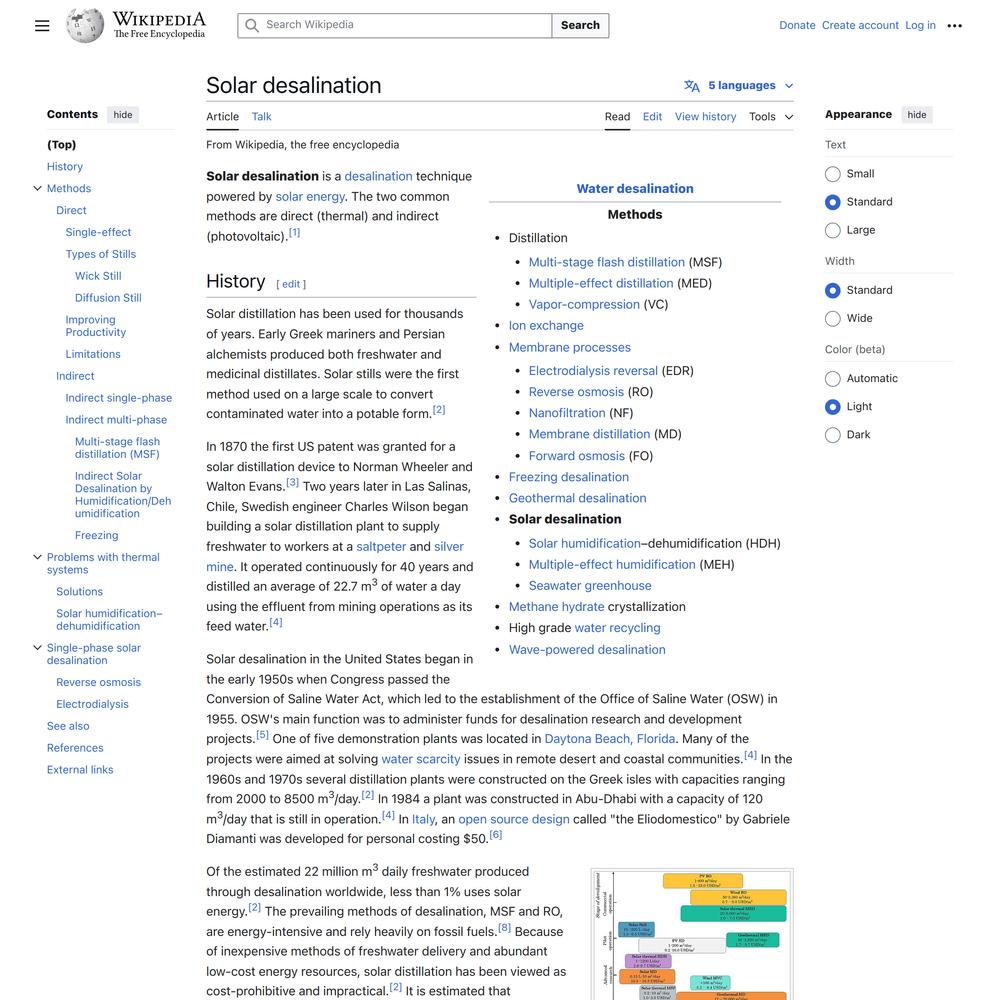The image size is (1000, 1000).
Task: Hide the Contents sidebar
Action: tap(123, 115)
